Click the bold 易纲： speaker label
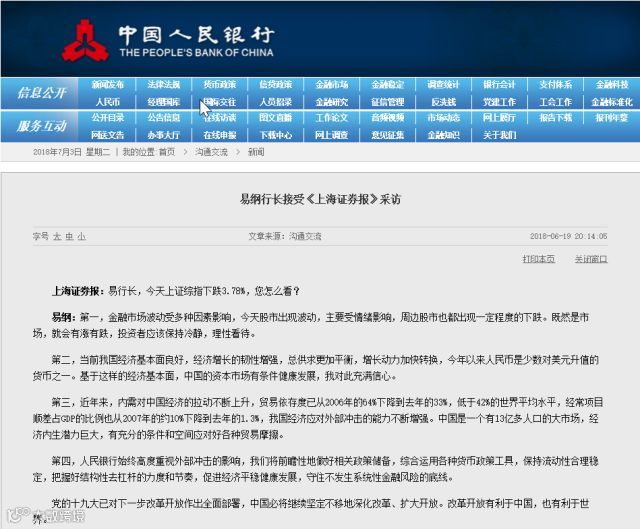Image resolution: width=640 pixels, height=529 pixels. (x=64, y=317)
